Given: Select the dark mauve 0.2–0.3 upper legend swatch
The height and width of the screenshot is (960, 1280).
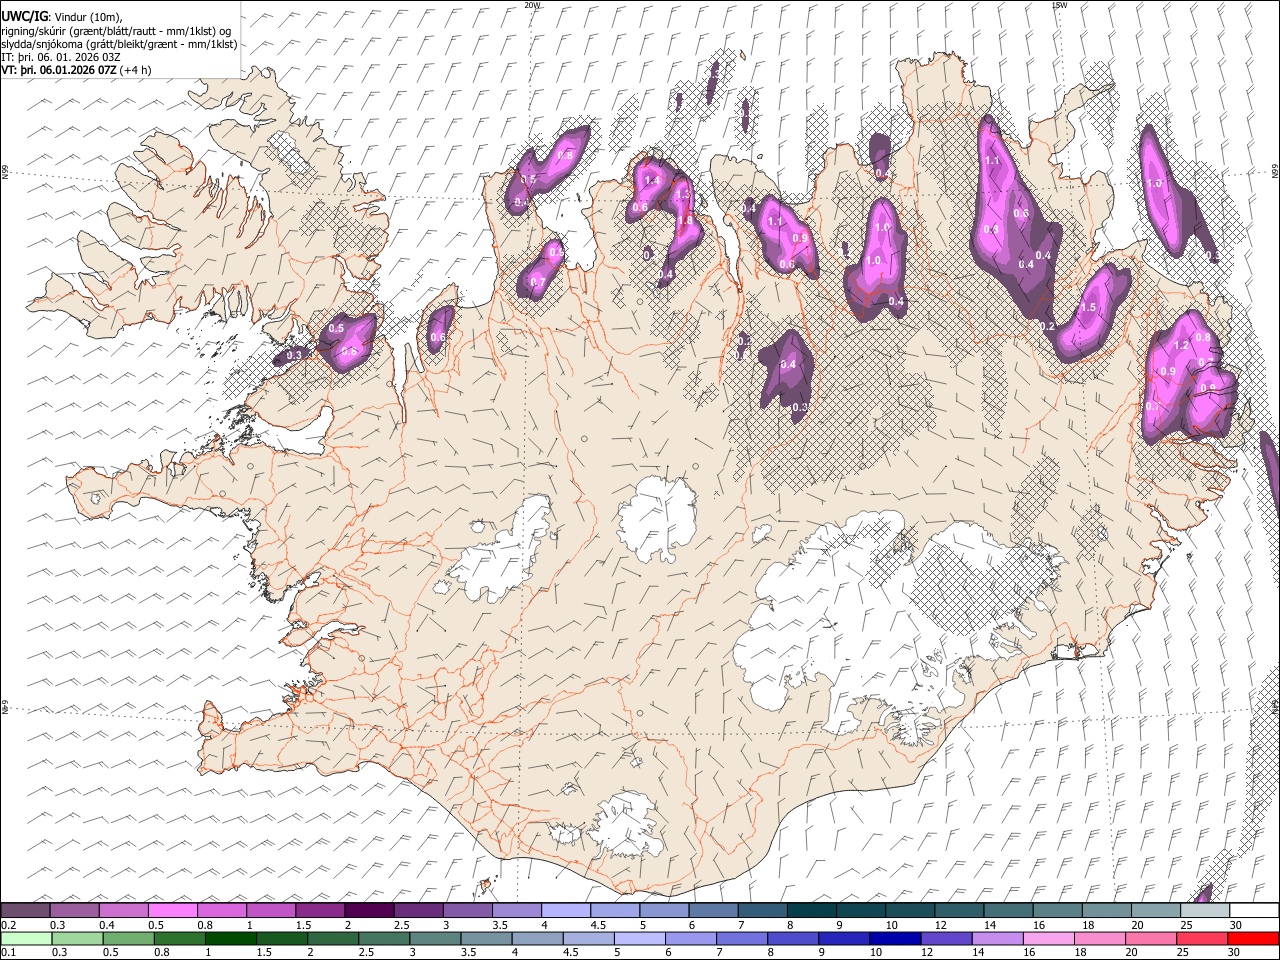Looking at the screenshot, I should [x=25, y=910].
